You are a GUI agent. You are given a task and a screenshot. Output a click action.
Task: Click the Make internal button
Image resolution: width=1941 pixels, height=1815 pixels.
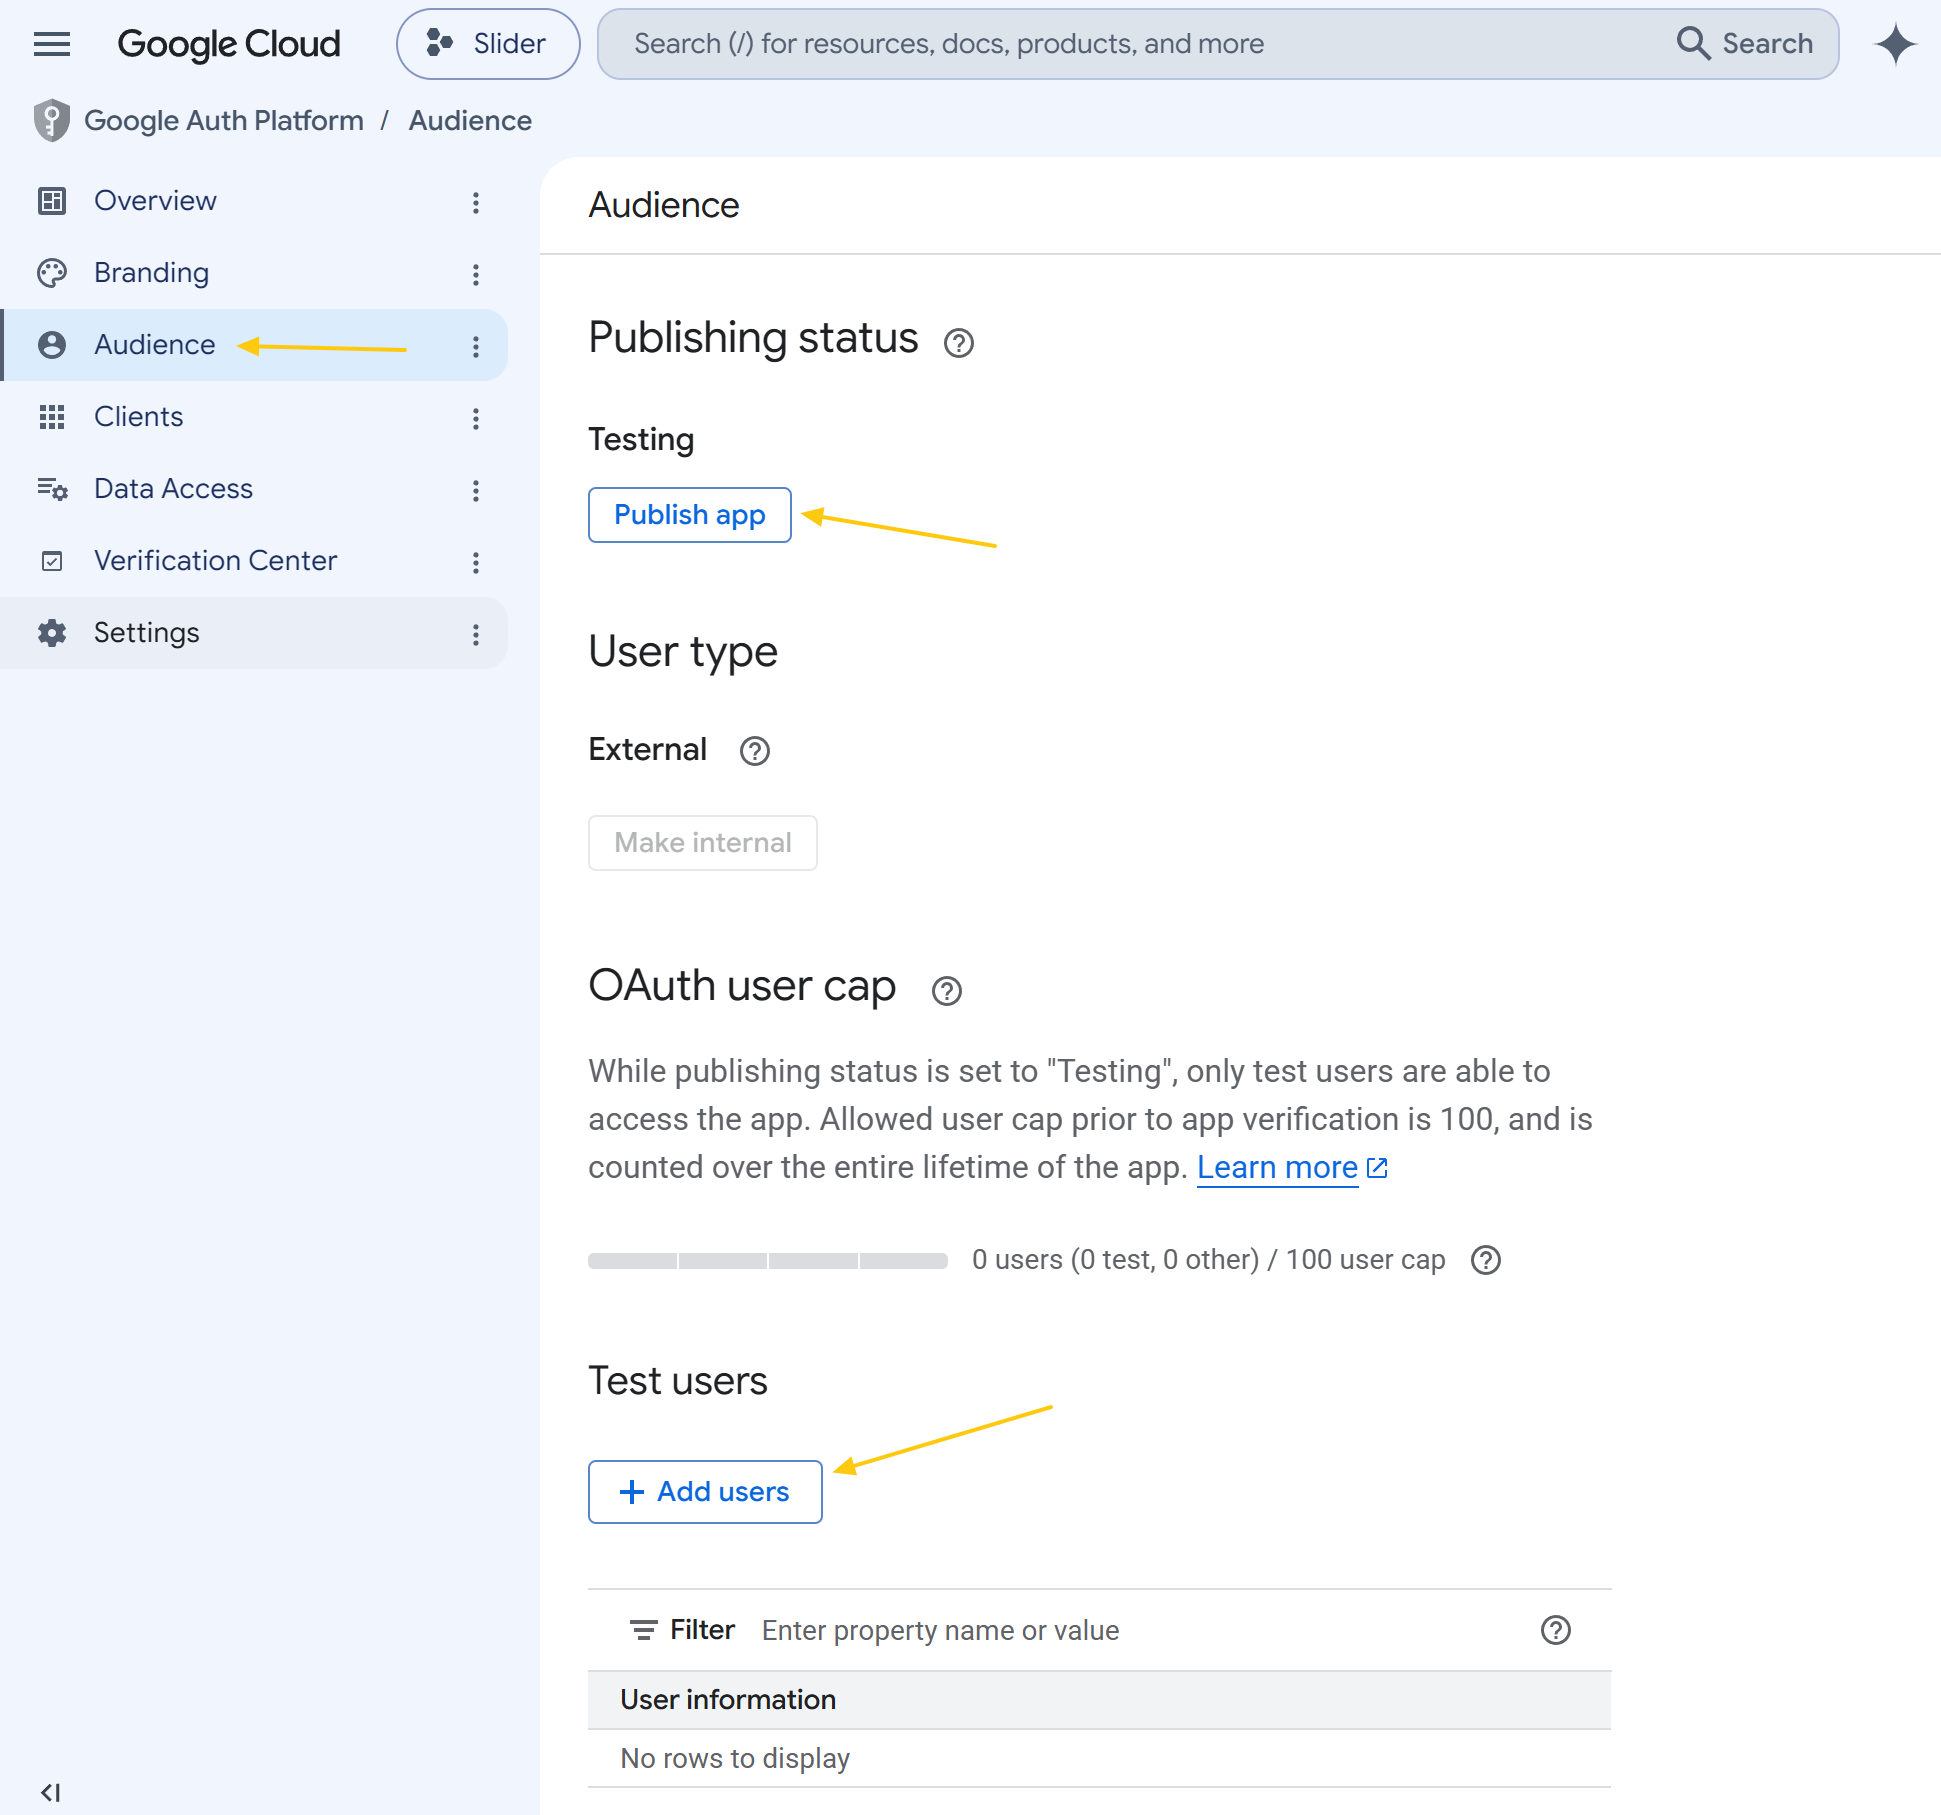[703, 843]
